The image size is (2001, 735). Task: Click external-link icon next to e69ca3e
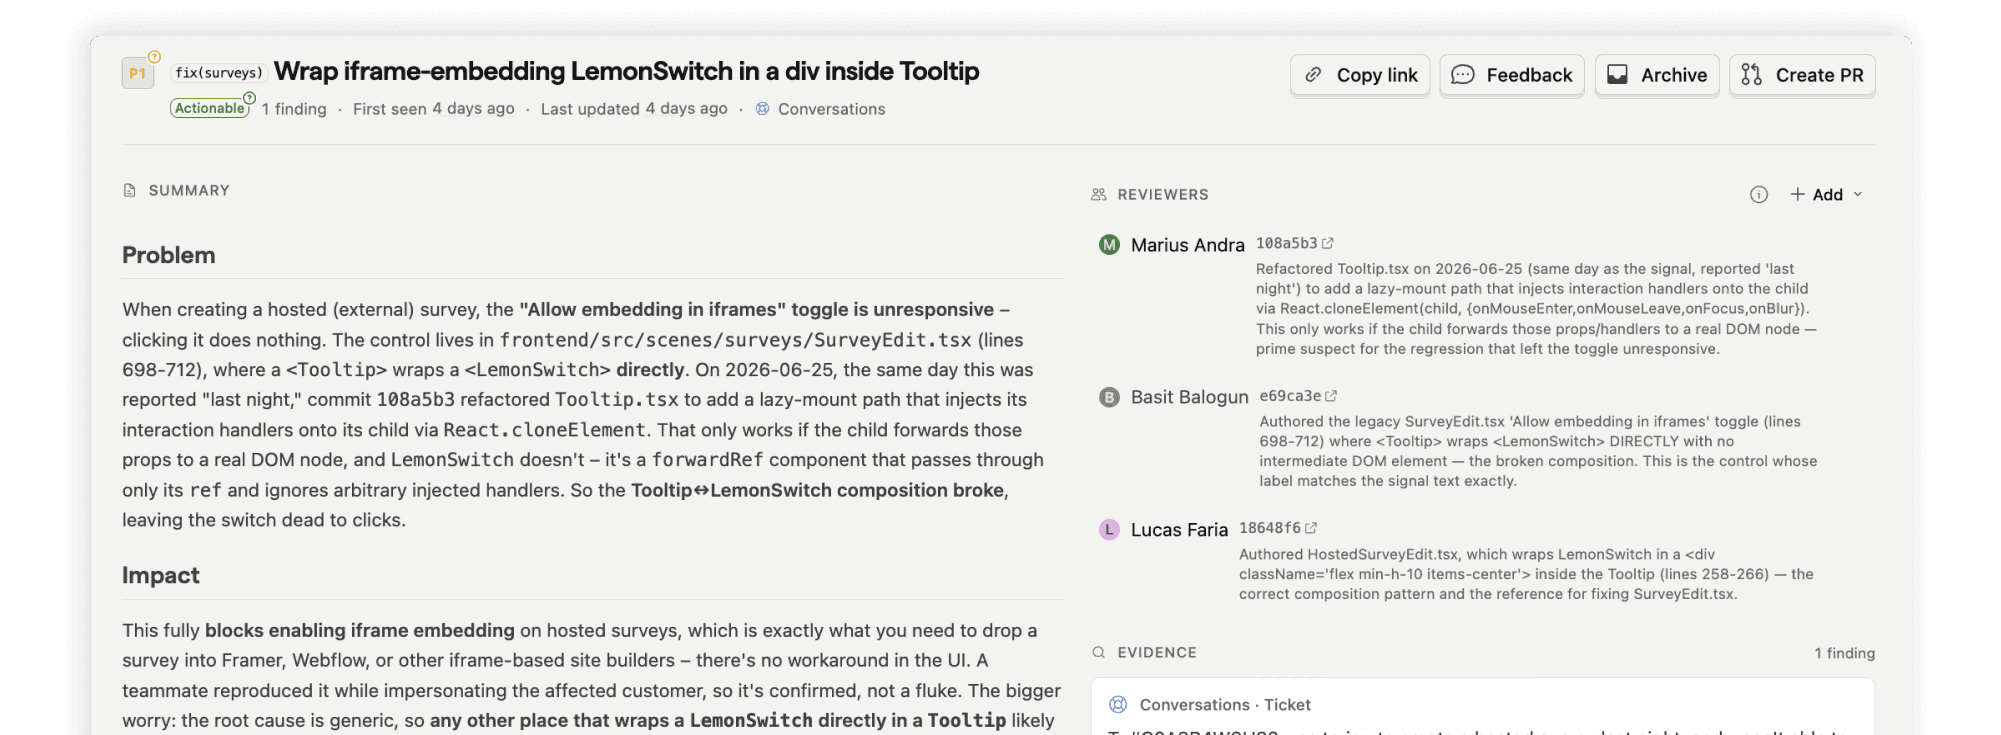point(1331,396)
